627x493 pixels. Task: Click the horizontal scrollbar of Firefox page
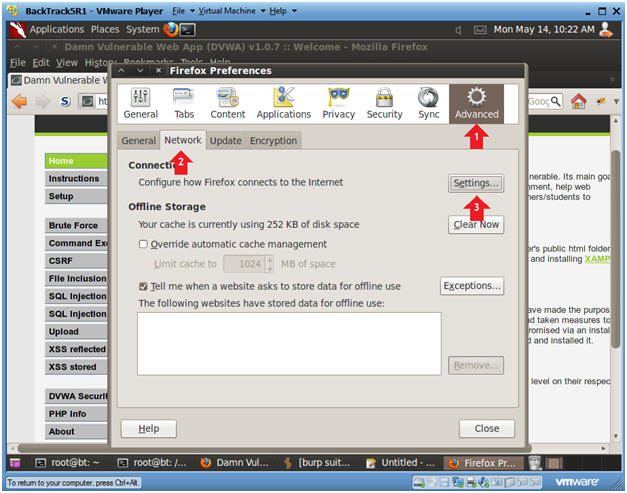tap(274, 448)
